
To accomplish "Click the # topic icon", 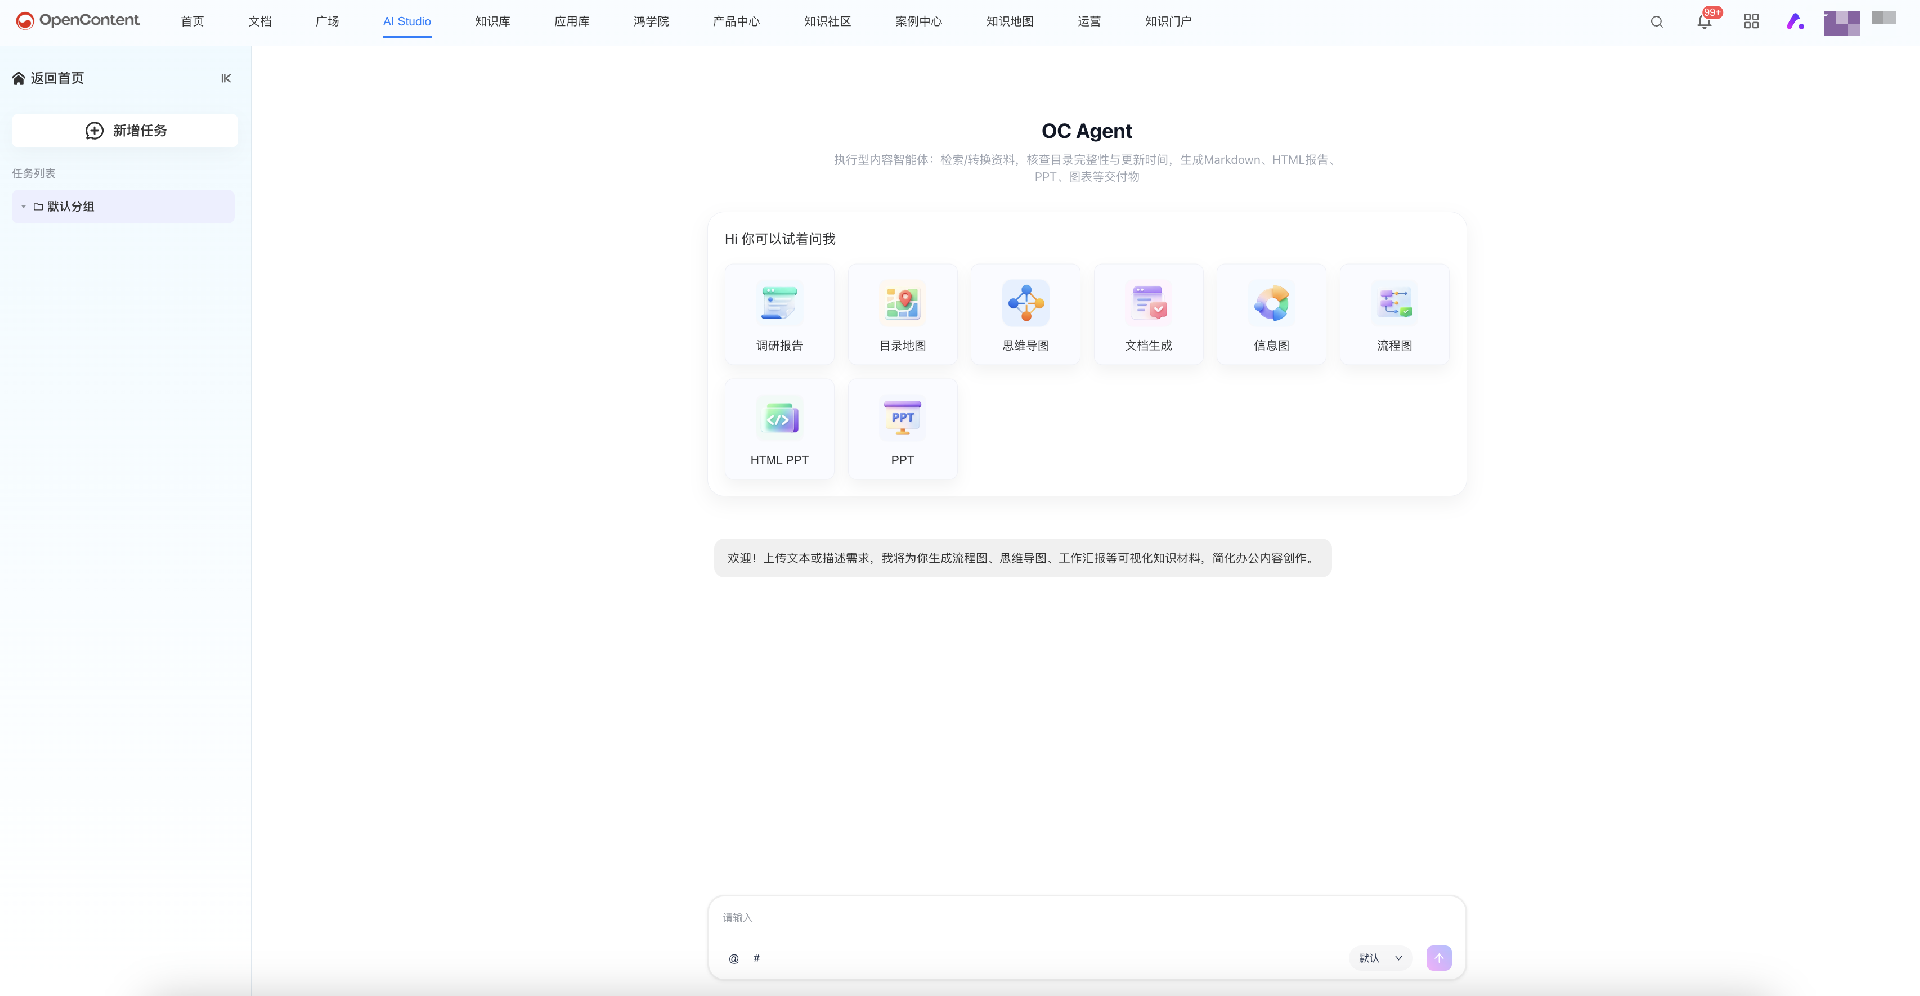I will (757, 958).
